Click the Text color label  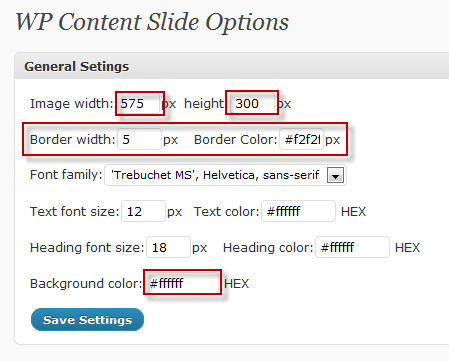click(227, 211)
